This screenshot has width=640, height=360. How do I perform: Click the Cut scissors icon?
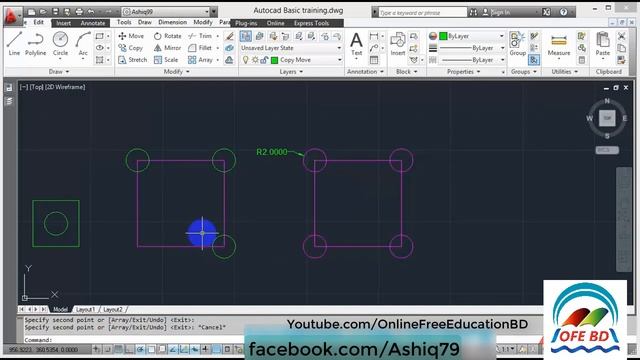tap(621, 36)
